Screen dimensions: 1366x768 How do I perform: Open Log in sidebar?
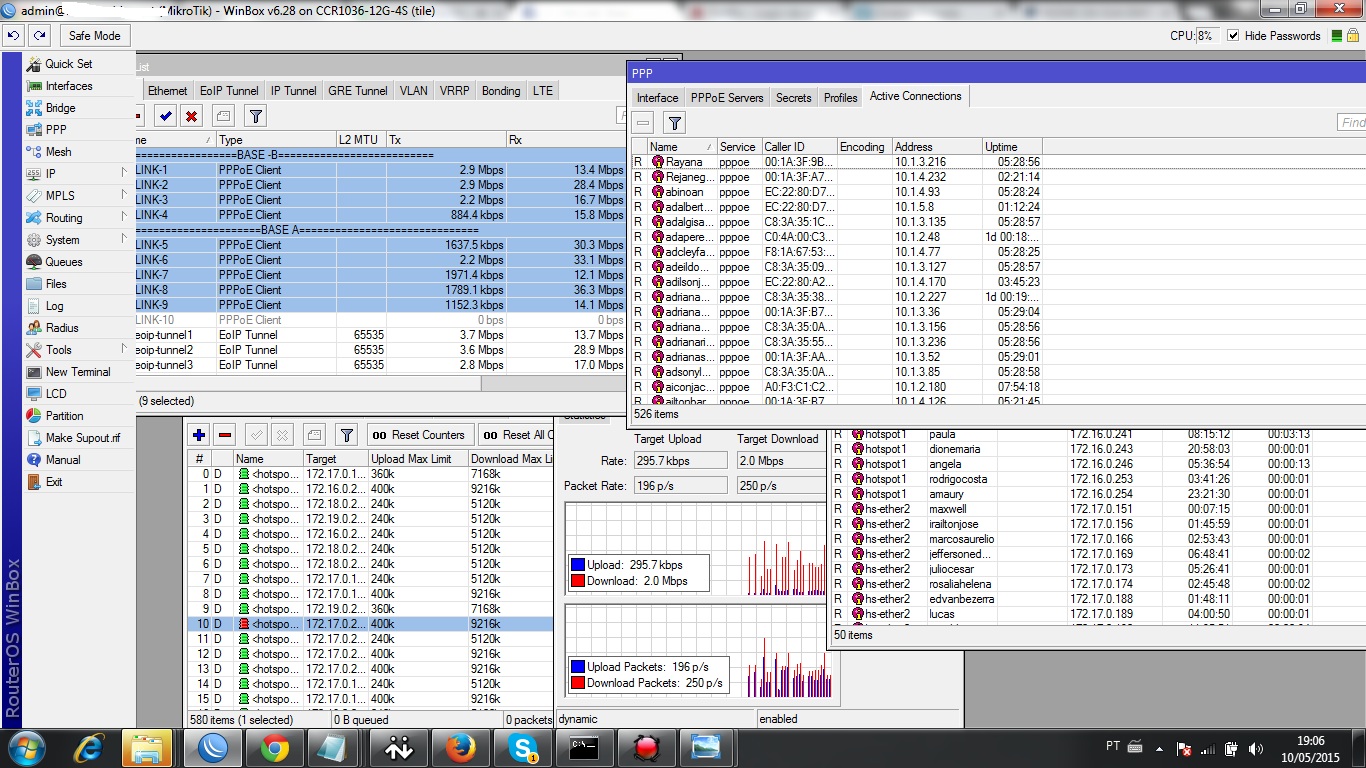(x=54, y=306)
